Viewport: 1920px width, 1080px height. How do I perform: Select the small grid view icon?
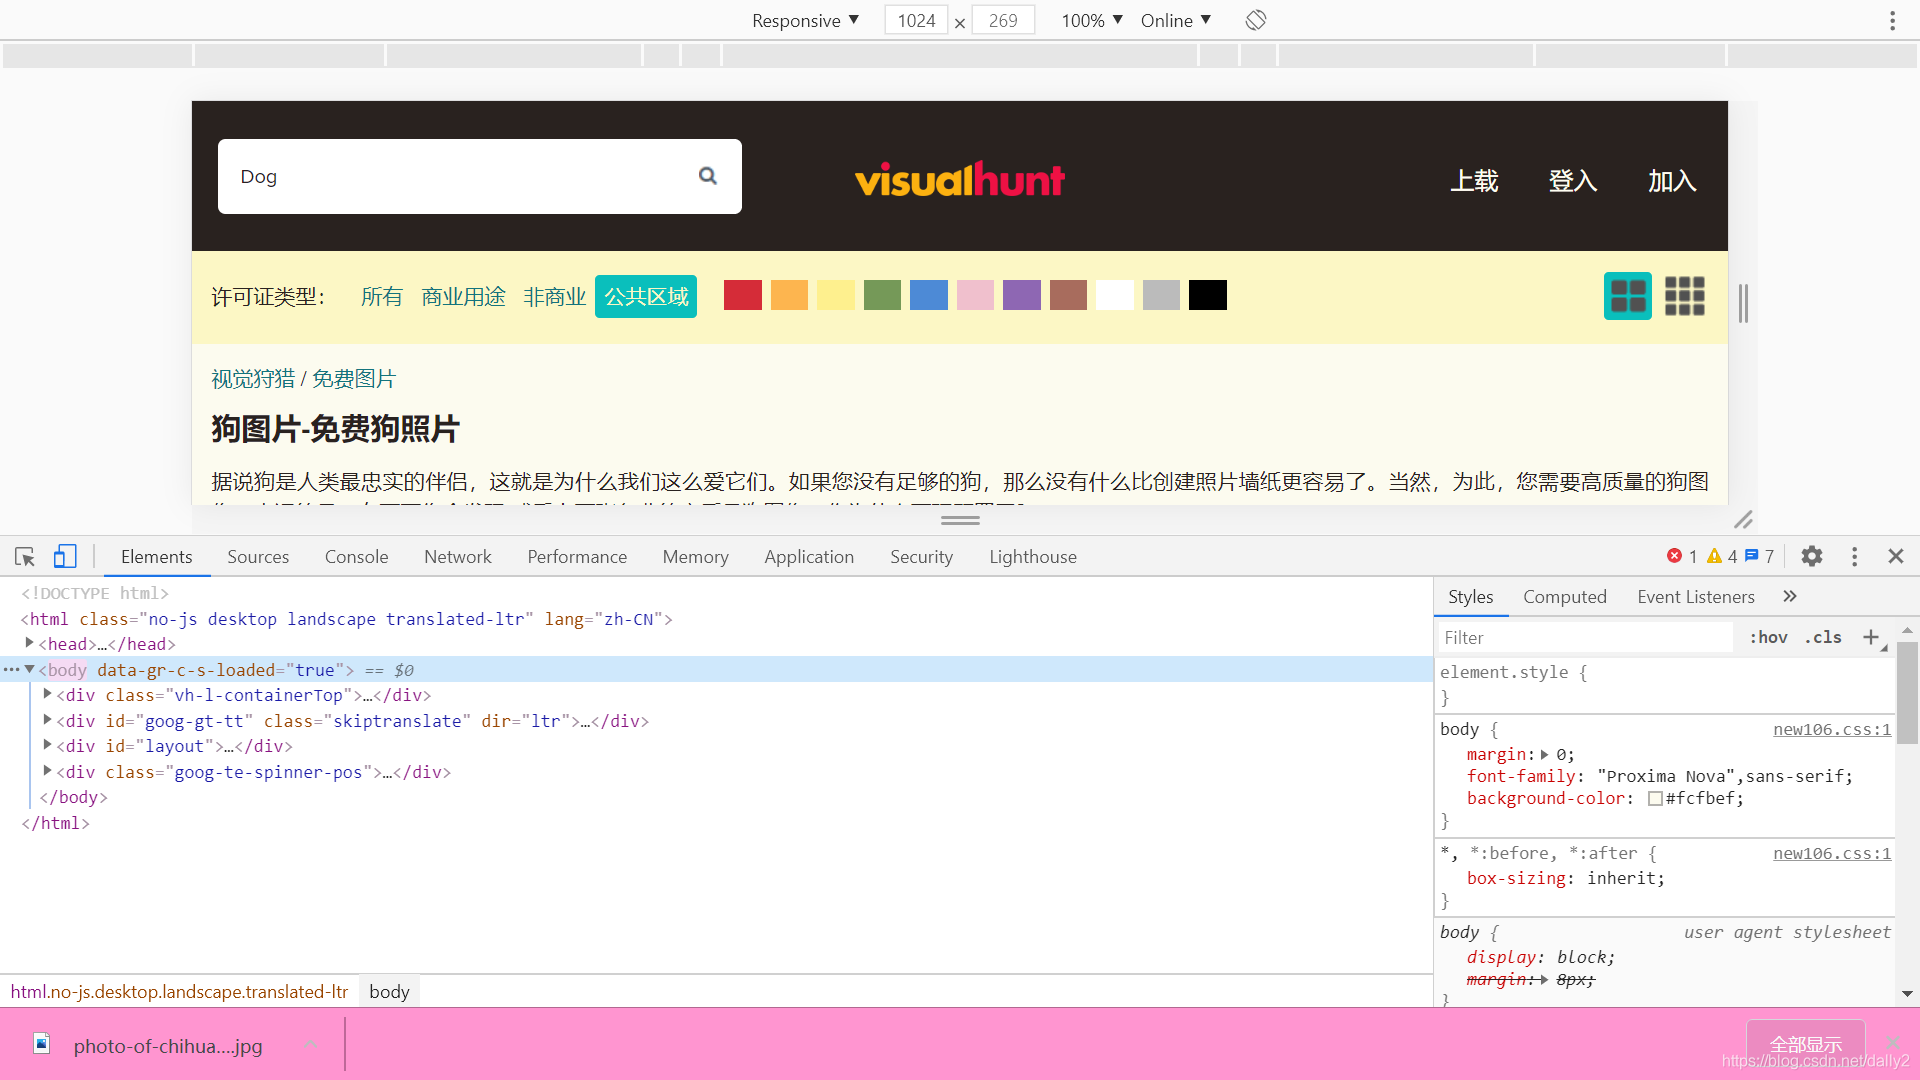tap(1684, 293)
